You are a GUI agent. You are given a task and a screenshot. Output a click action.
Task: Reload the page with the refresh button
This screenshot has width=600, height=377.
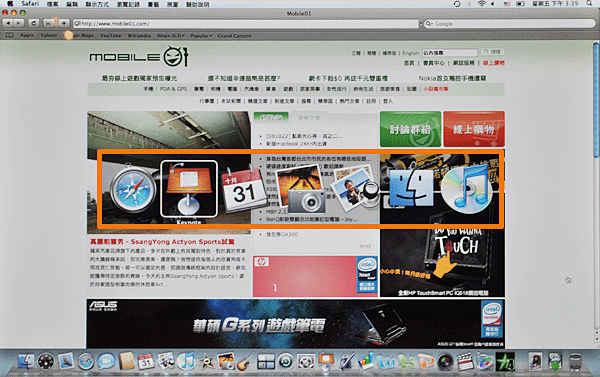(34, 23)
